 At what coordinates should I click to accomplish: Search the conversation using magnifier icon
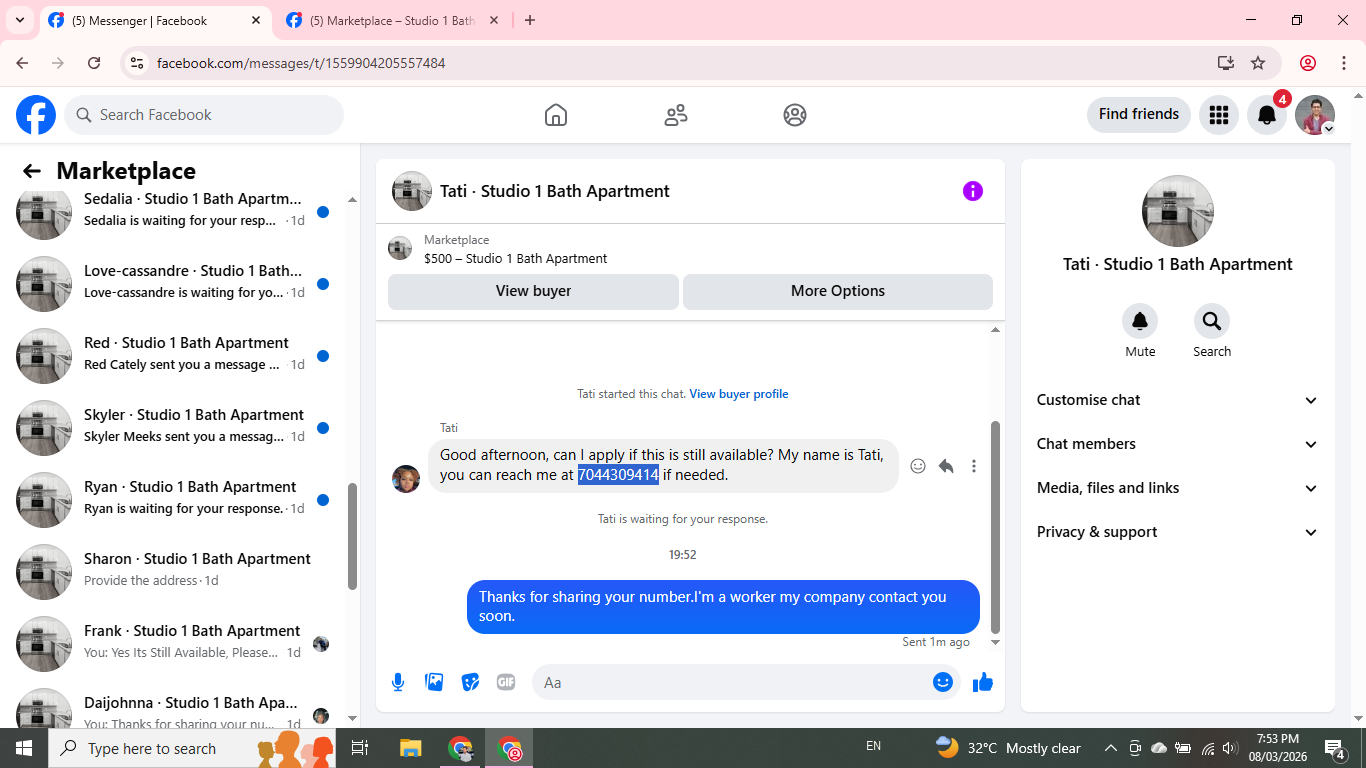click(x=1212, y=321)
